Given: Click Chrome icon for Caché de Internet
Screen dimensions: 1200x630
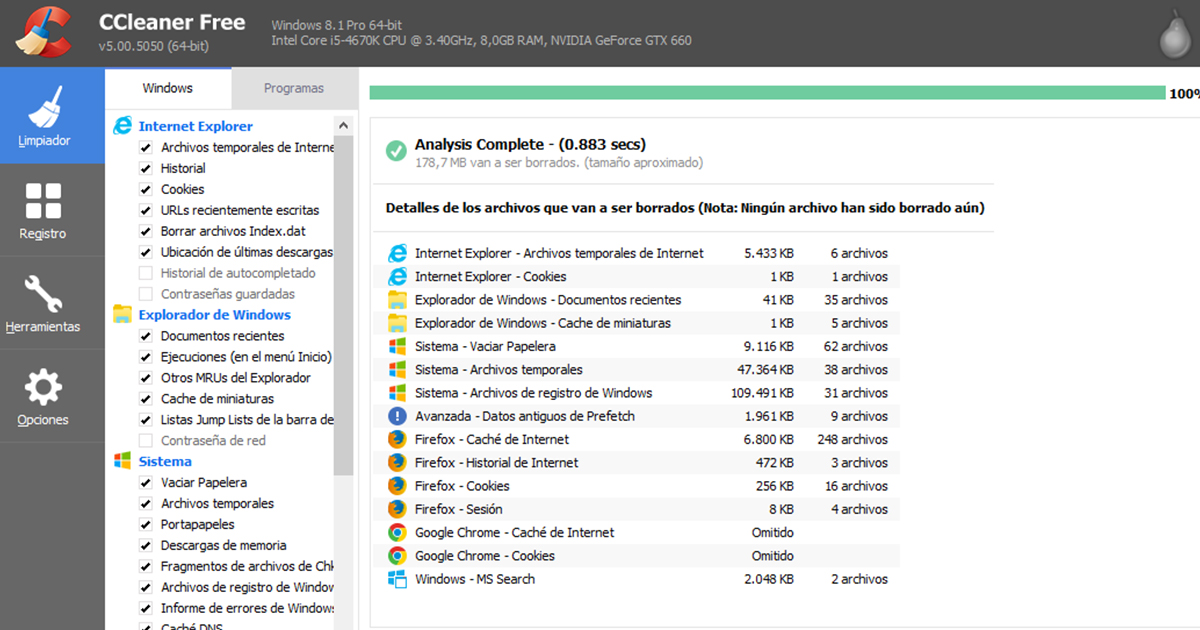Looking at the screenshot, I should (x=397, y=532).
